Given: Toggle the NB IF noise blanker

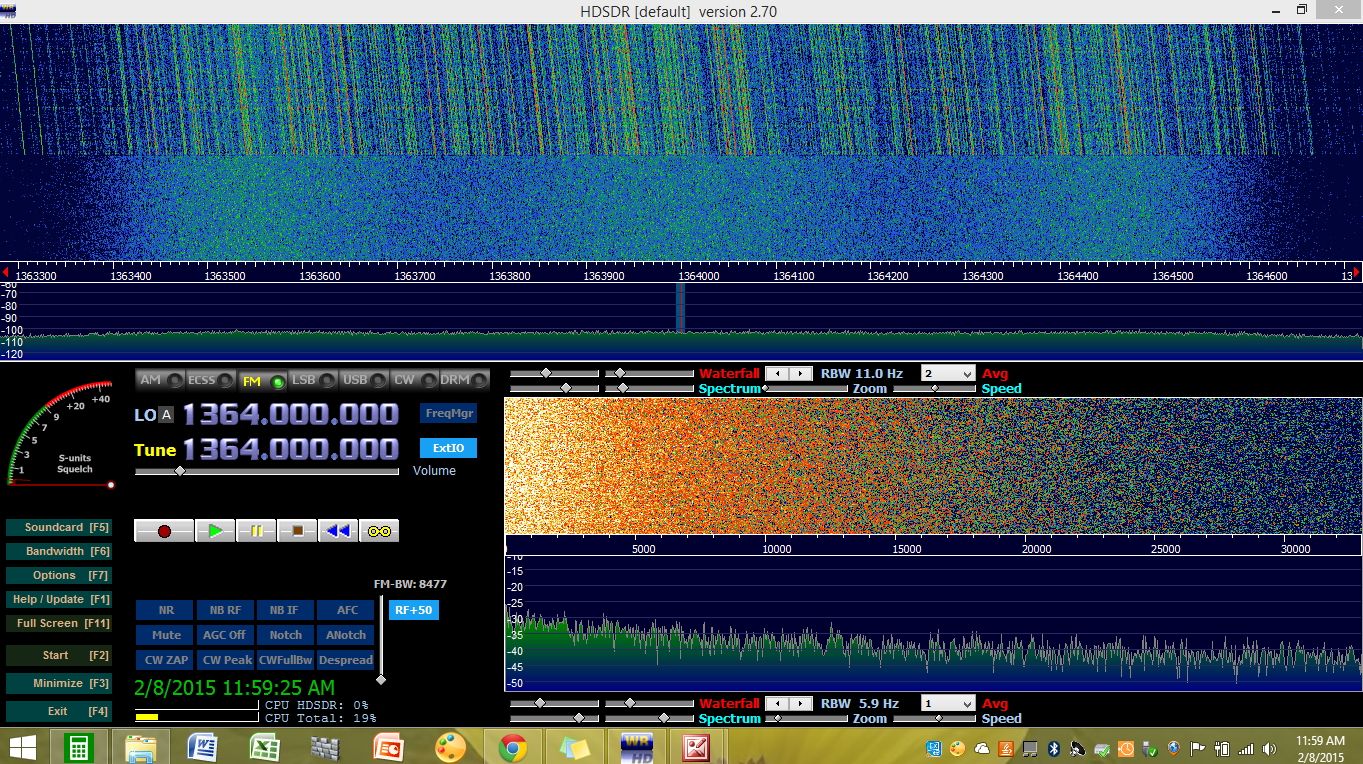Looking at the screenshot, I should [285, 610].
